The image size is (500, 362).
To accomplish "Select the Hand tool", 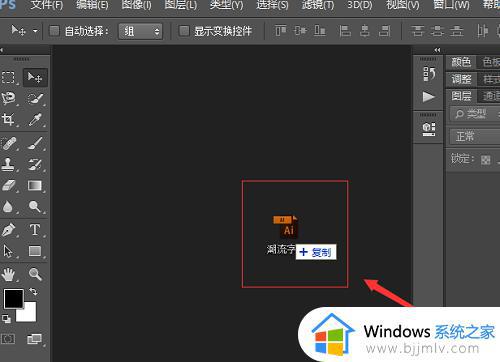I will pyautogui.click(x=8, y=274).
